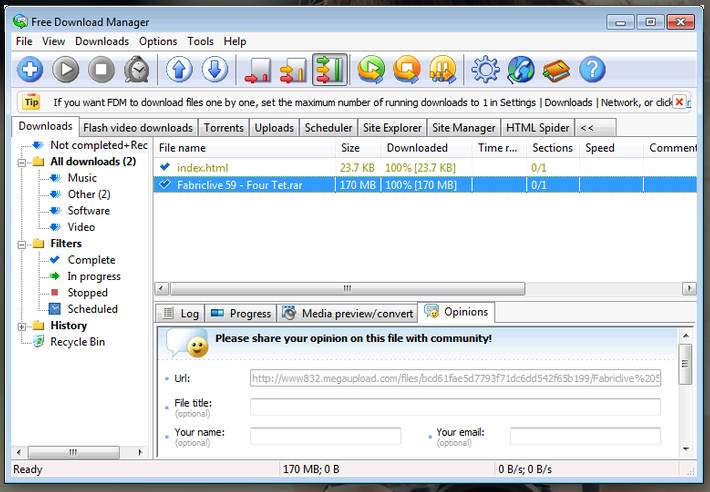Image resolution: width=710 pixels, height=492 pixels.
Task: Click the opinions panel scroll down arrow
Action: click(x=686, y=449)
